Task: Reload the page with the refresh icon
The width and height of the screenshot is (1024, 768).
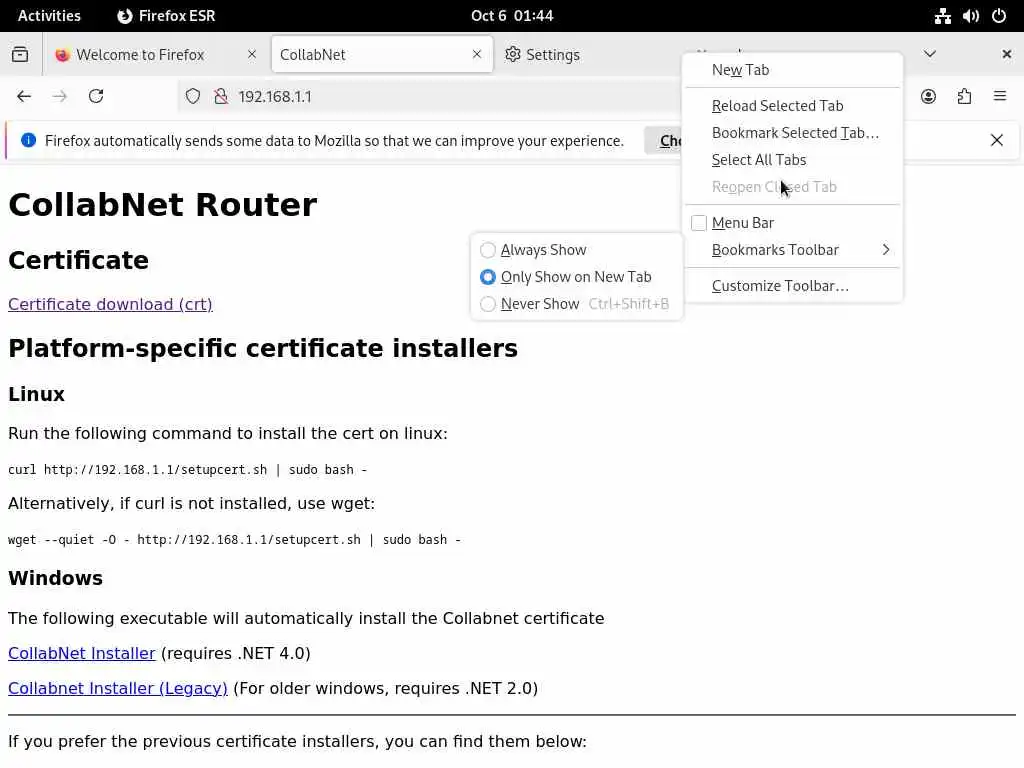Action: 96,97
